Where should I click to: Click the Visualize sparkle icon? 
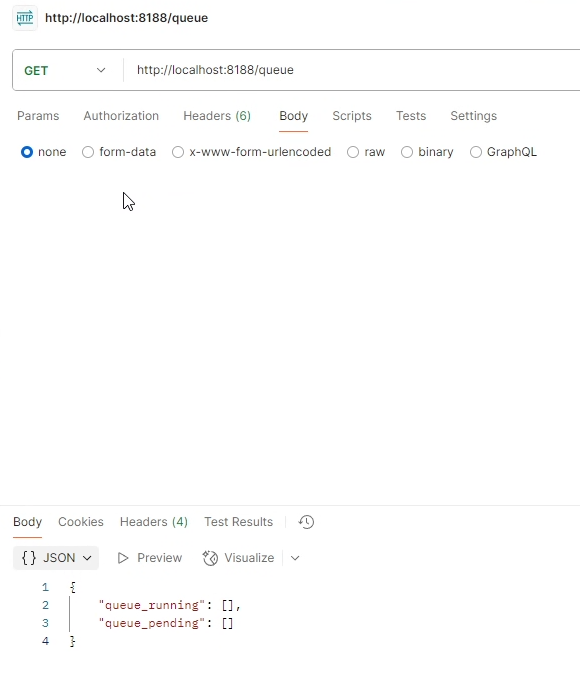[210, 558]
